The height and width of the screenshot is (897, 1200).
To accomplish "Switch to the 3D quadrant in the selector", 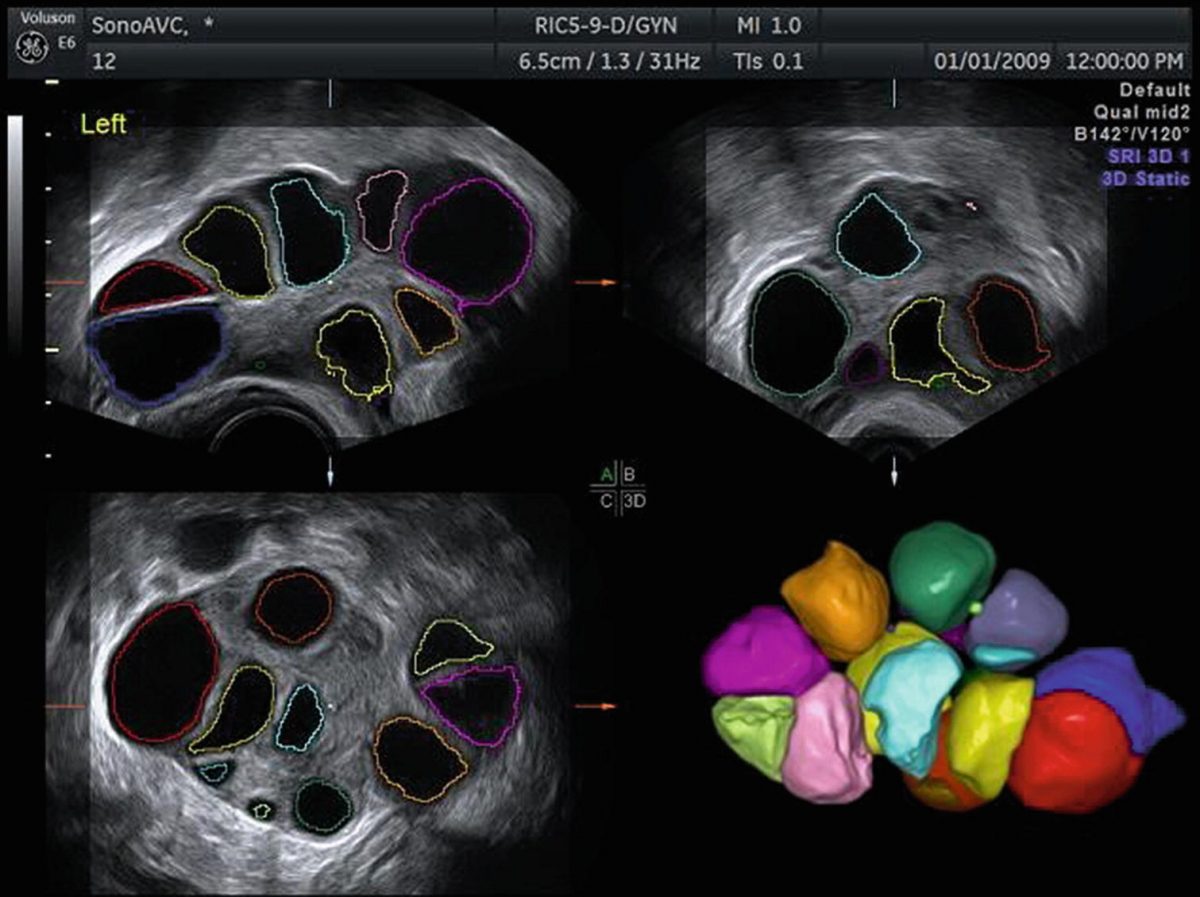I will click(x=635, y=502).
